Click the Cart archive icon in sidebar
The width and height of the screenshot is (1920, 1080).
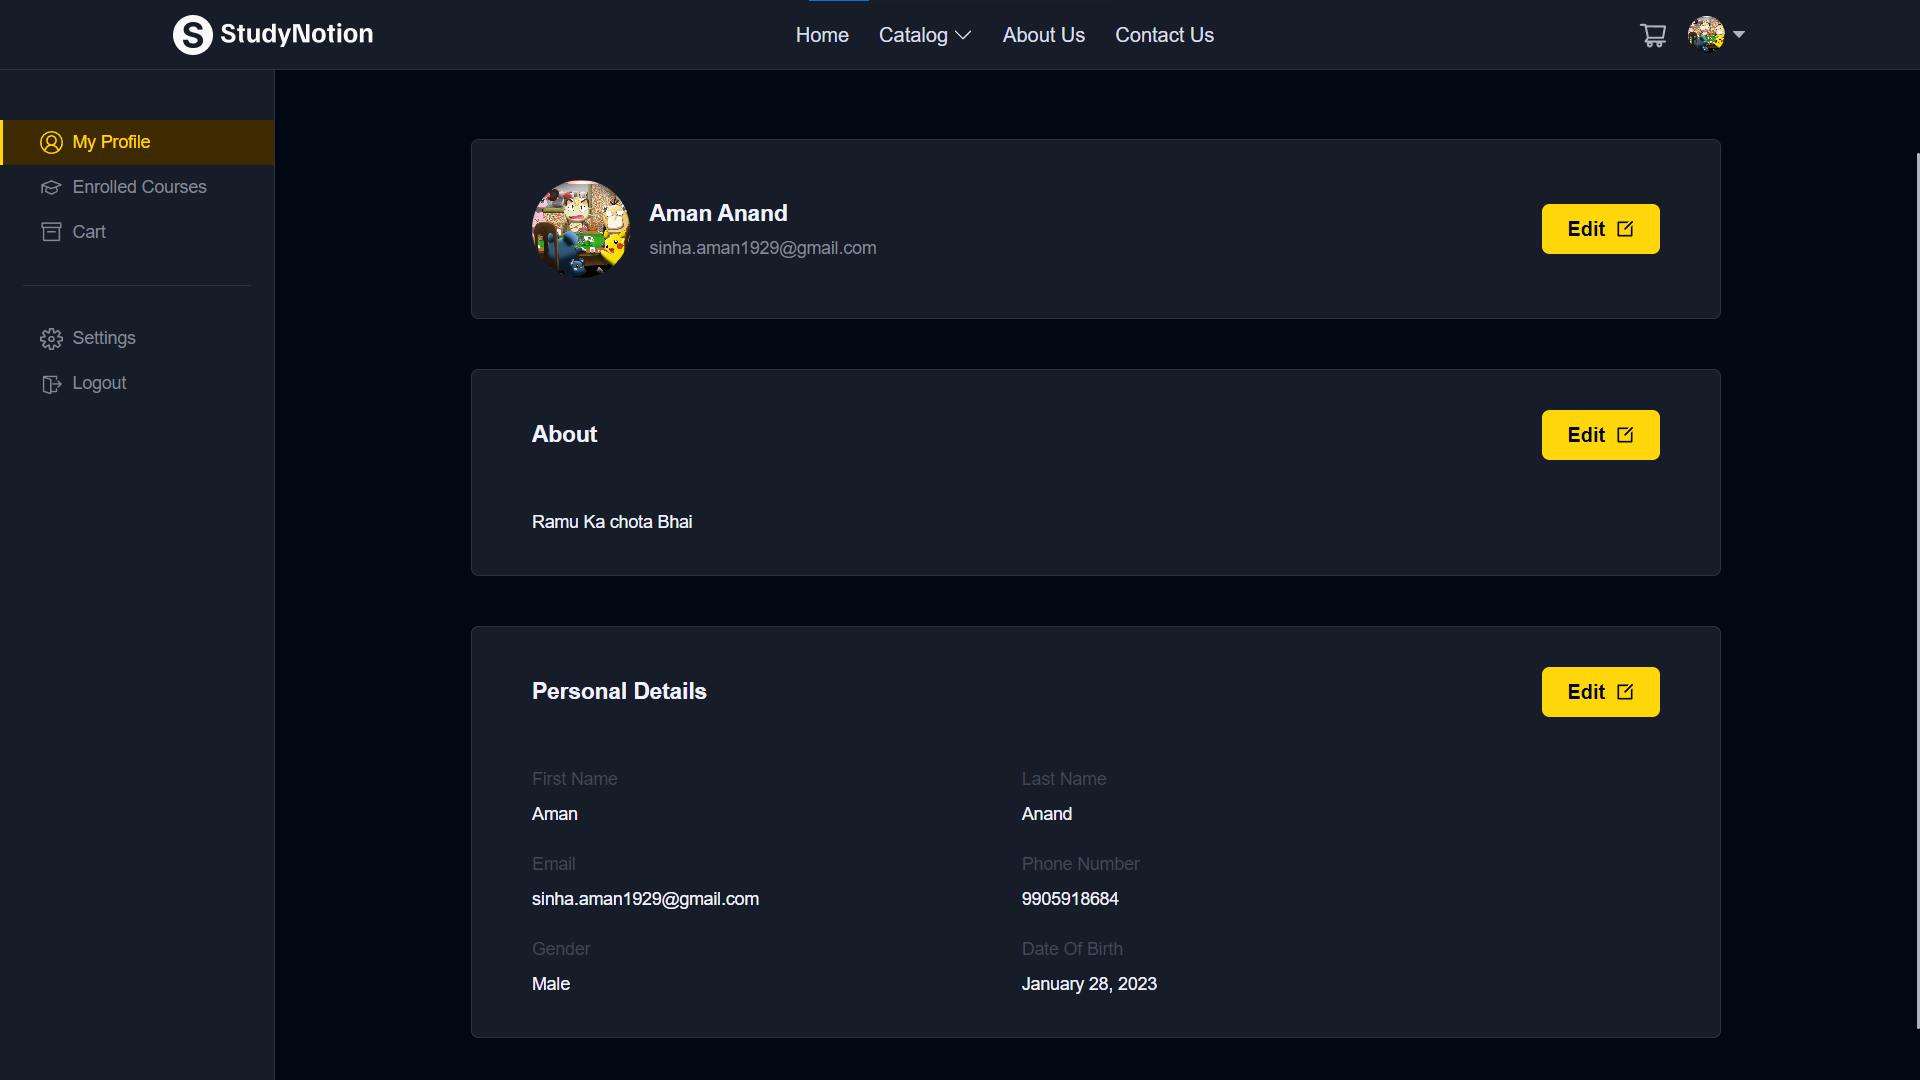(x=51, y=232)
